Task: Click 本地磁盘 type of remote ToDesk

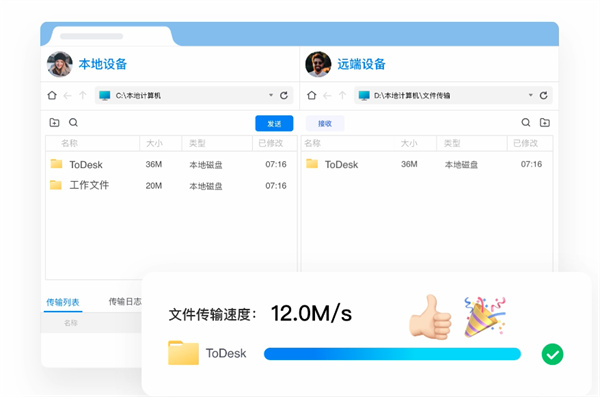Action: coord(461,165)
